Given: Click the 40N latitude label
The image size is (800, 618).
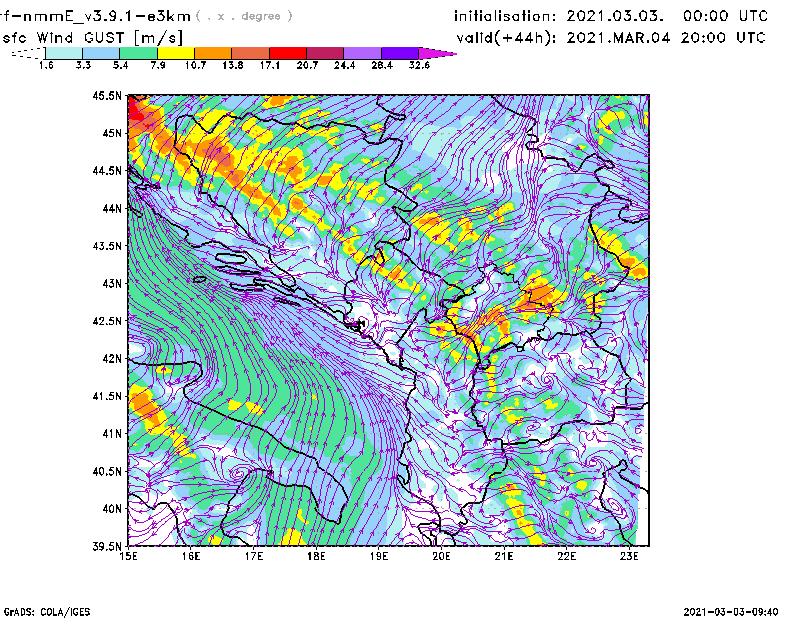Looking at the screenshot, I should pos(112,509).
